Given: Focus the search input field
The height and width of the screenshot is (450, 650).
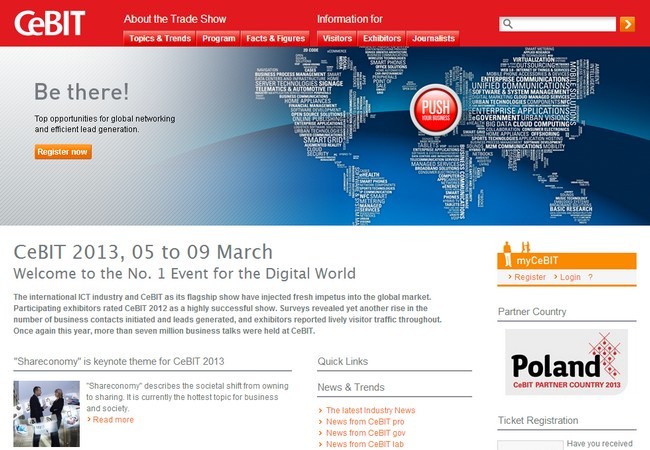Looking at the screenshot, I should [x=558, y=24].
